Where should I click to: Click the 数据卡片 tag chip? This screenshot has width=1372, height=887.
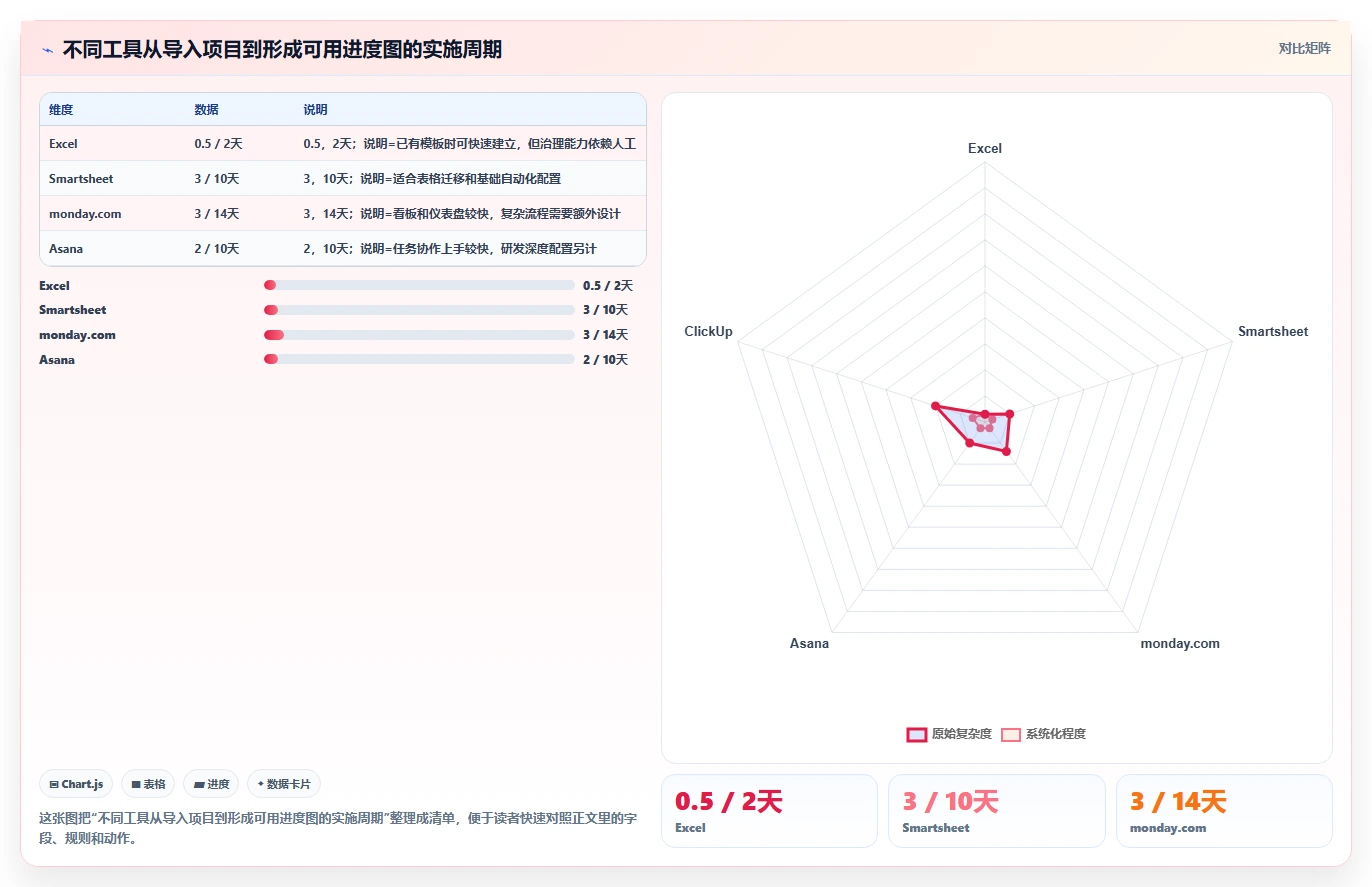click(284, 784)
